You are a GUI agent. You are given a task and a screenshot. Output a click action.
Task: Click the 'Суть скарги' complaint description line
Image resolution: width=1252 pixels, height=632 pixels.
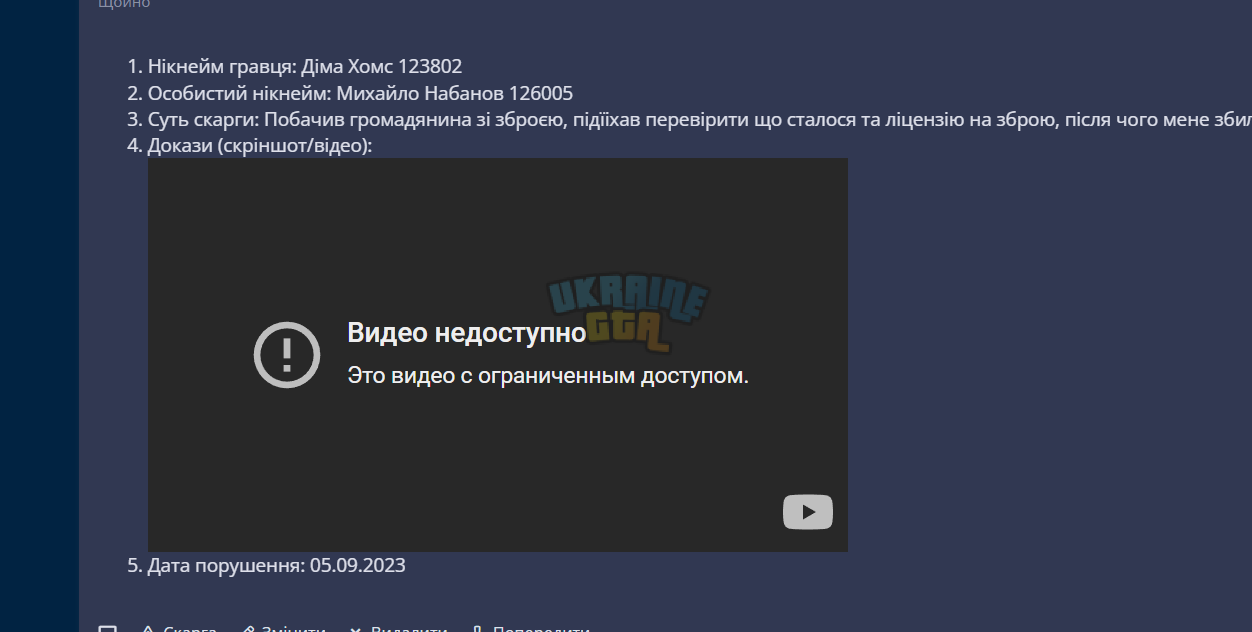coord(700,120)
